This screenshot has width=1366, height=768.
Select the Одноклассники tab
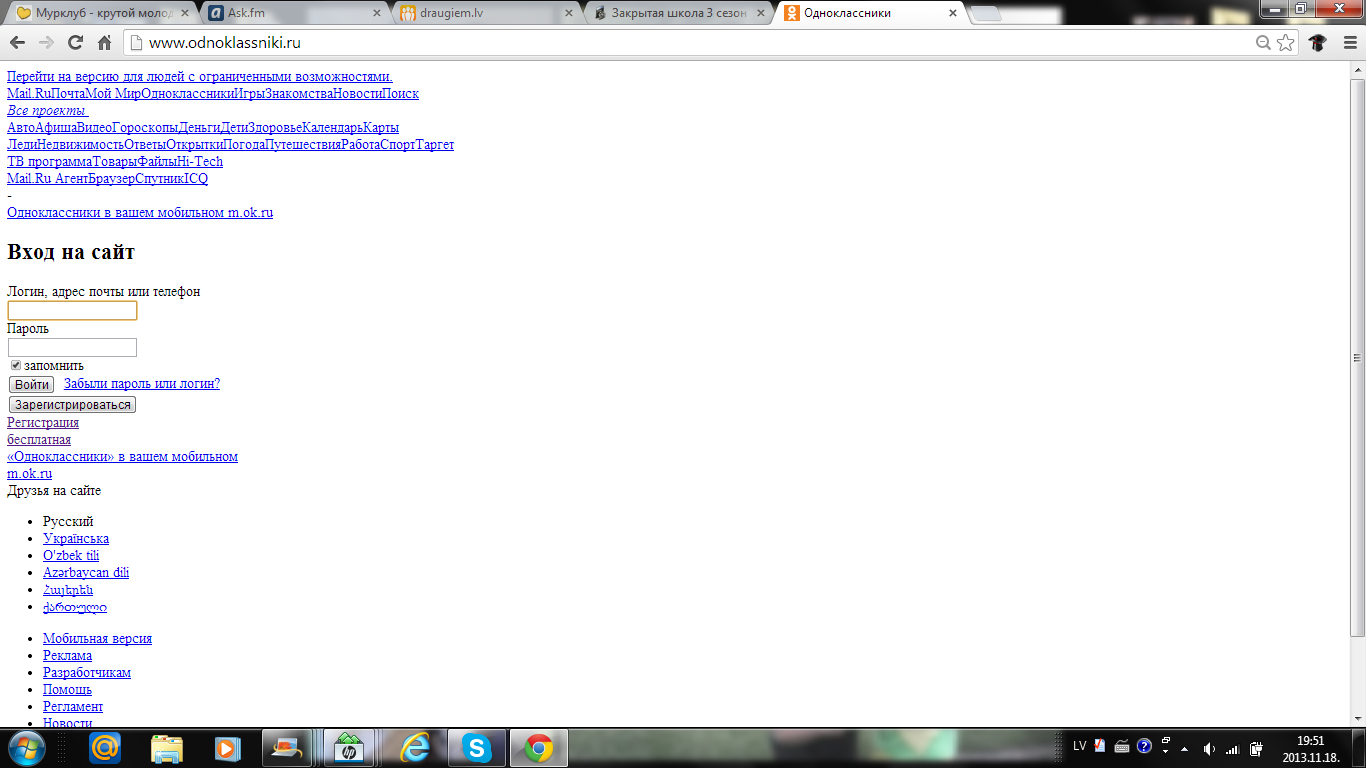tap(870, 14)
